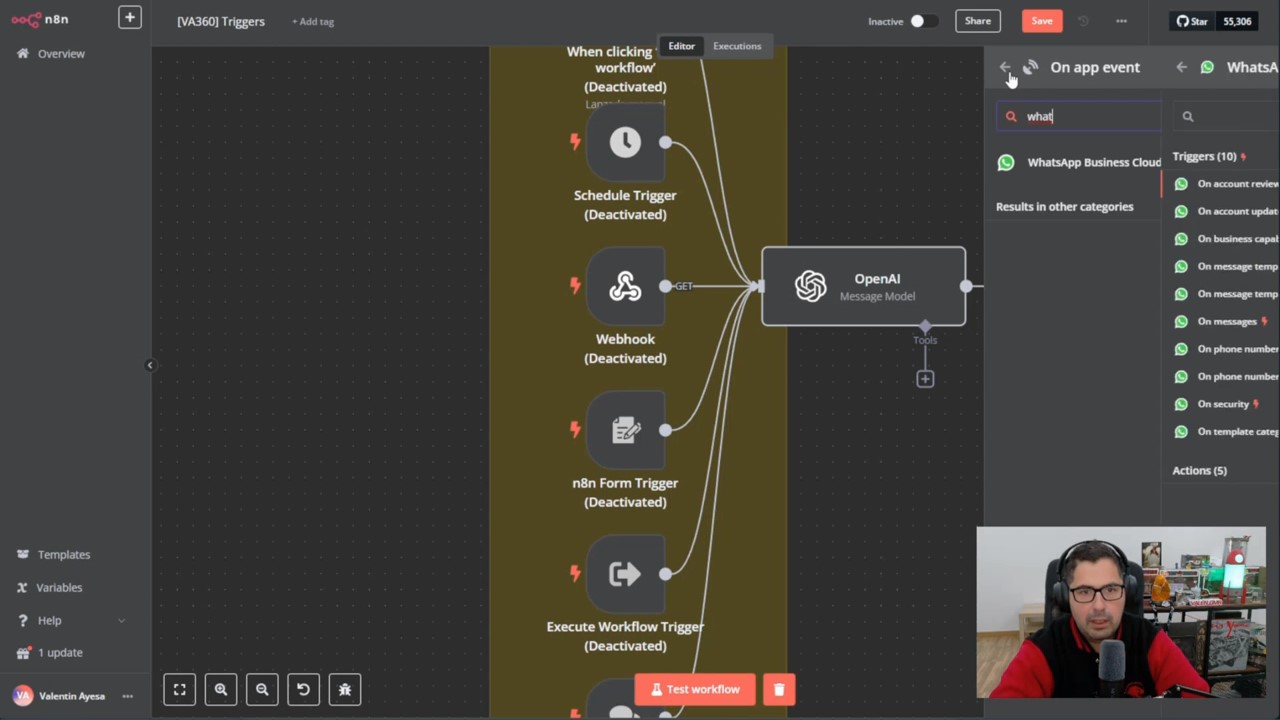The height and width of the screenshot is (720, 1280).
Task: Click the reset zoom icon
Action: point(303,689)
